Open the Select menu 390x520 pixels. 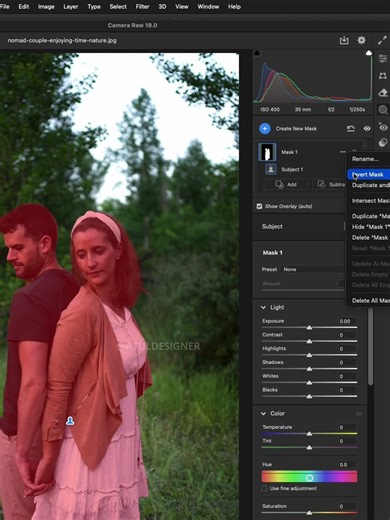click(118, 7)
